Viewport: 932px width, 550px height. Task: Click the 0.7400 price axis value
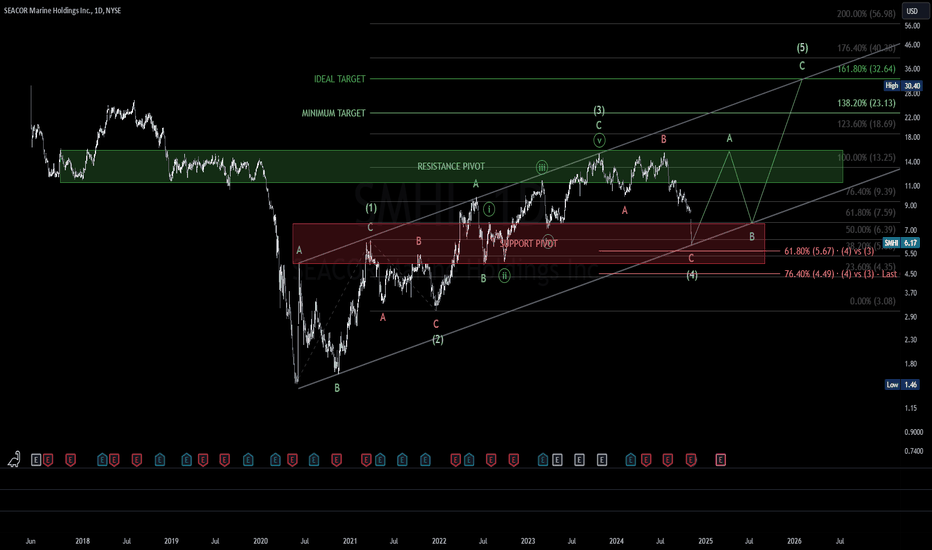pos(914,451)
